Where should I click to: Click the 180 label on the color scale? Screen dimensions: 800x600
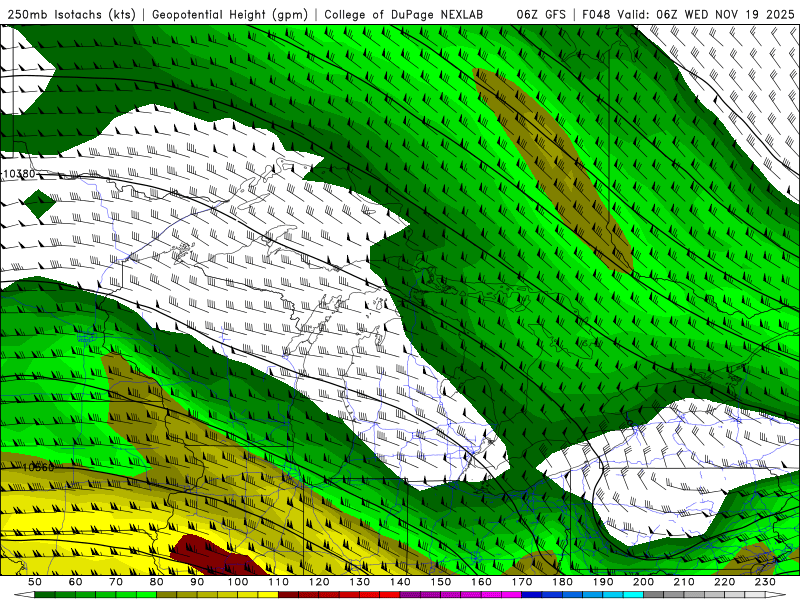click(562, 582)
